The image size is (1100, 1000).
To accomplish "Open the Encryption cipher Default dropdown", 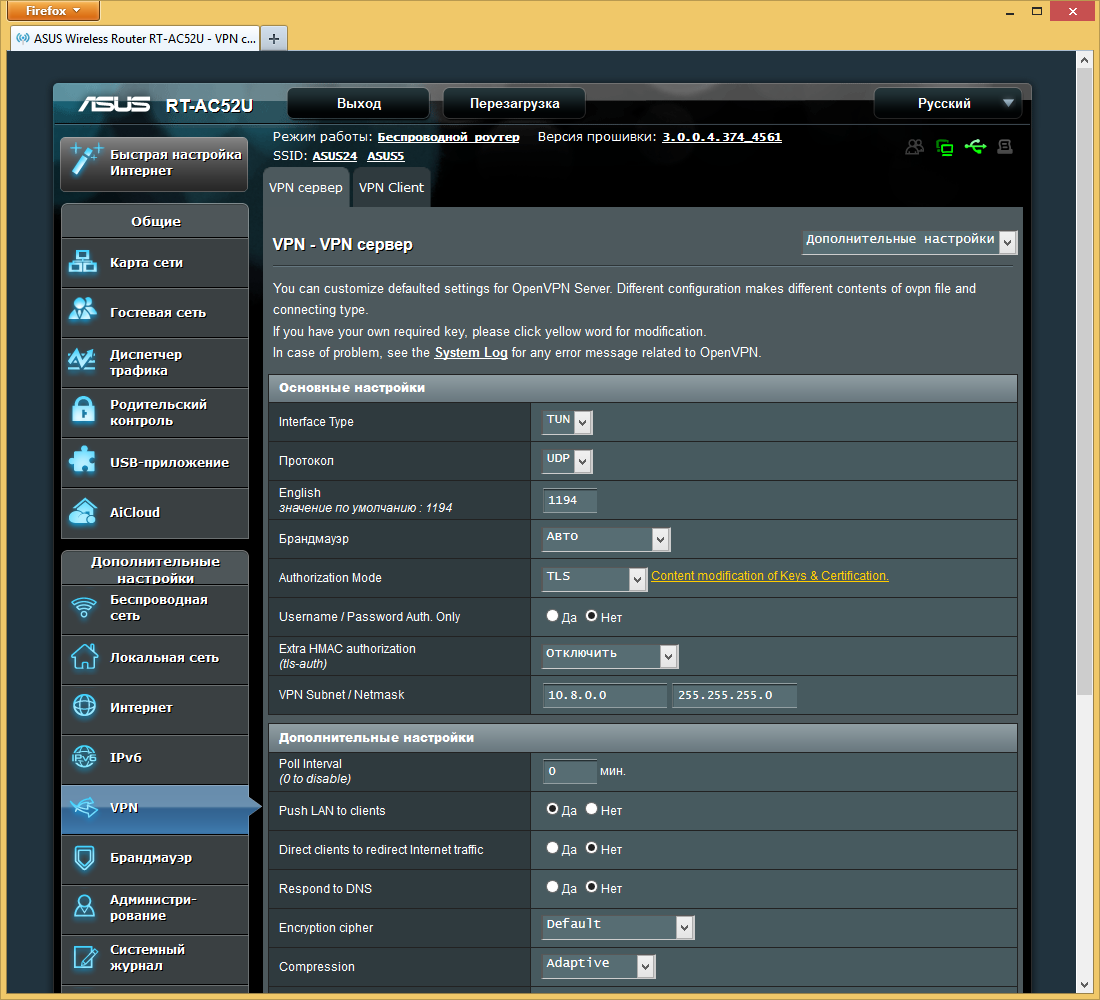I will (618, 926).
